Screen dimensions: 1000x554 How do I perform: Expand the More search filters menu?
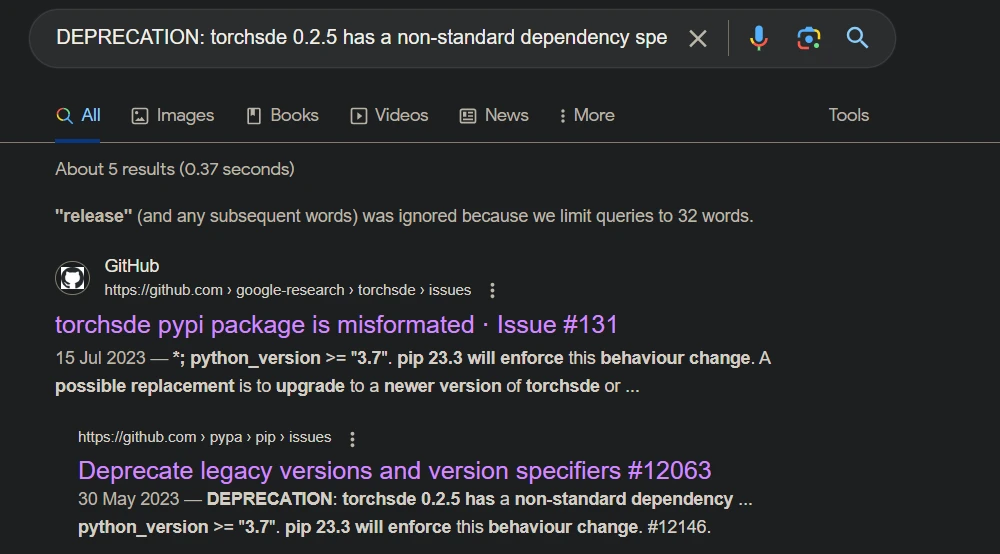coord(587,115)
